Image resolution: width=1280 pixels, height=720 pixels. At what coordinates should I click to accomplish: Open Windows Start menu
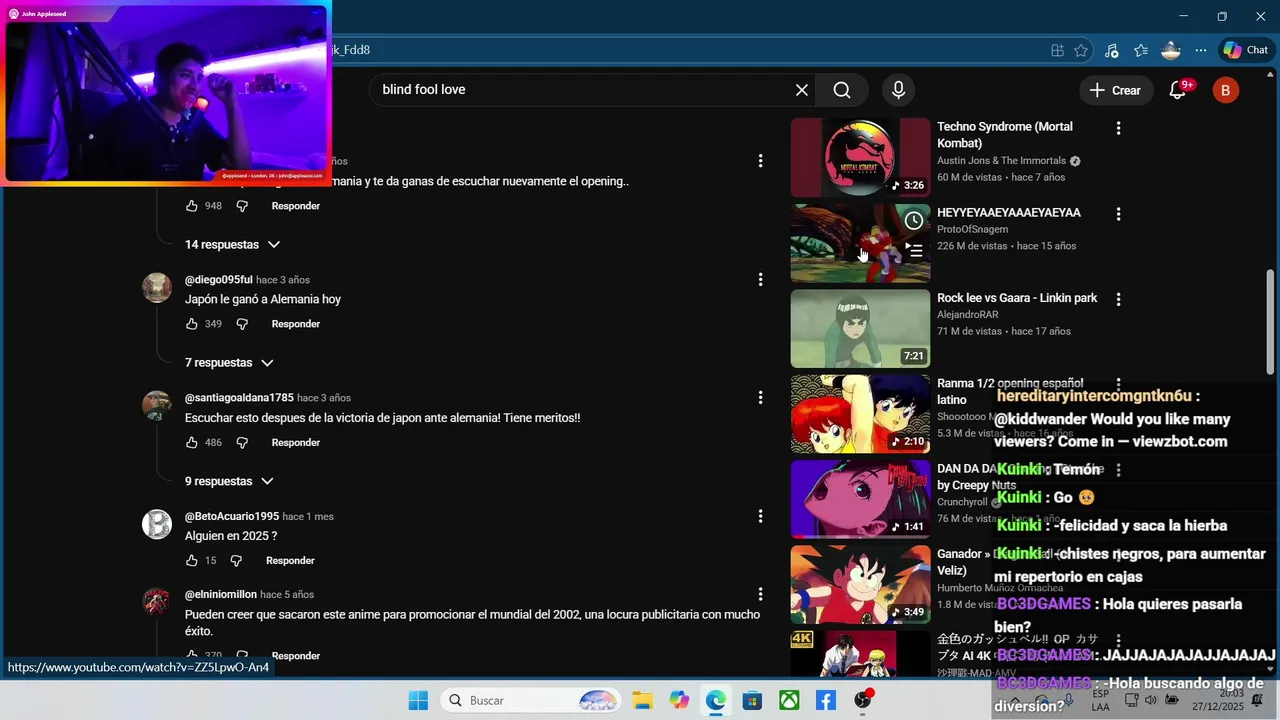coord(418,700)
